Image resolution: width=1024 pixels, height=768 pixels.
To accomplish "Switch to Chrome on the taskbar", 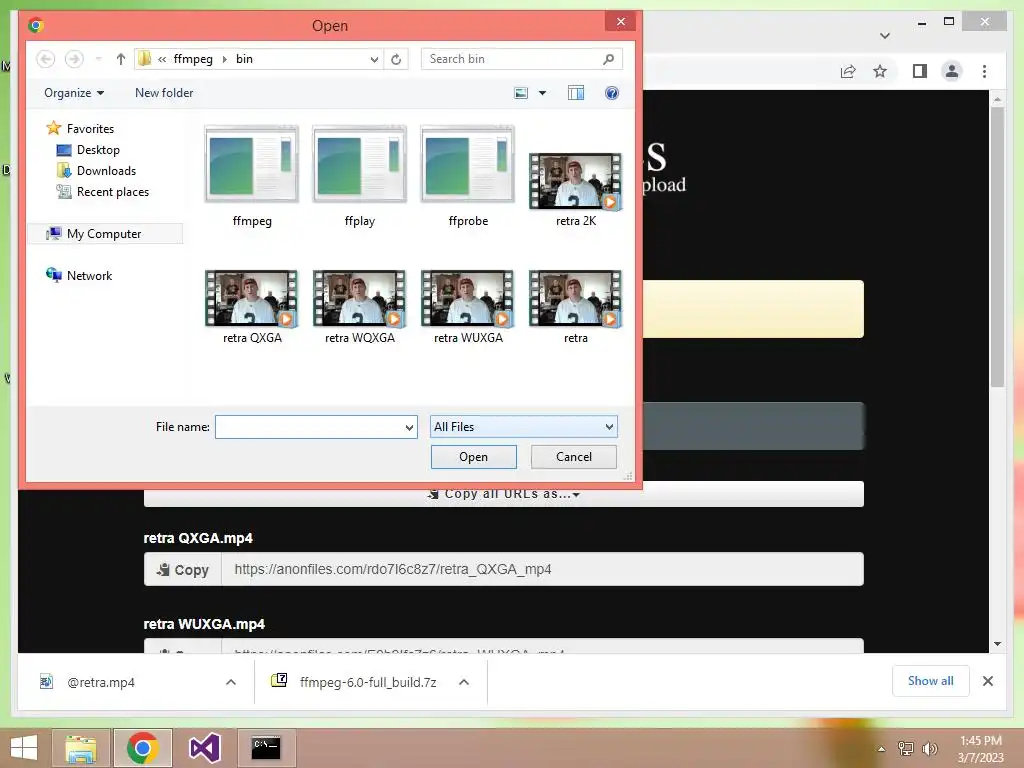I will point(143,748).
